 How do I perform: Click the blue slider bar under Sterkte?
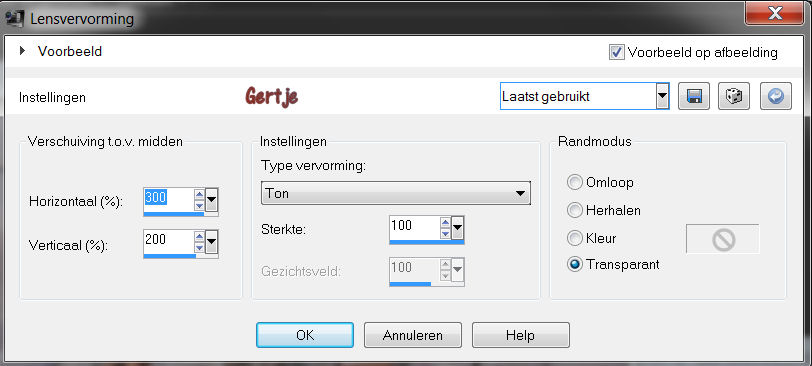(427, 242)
